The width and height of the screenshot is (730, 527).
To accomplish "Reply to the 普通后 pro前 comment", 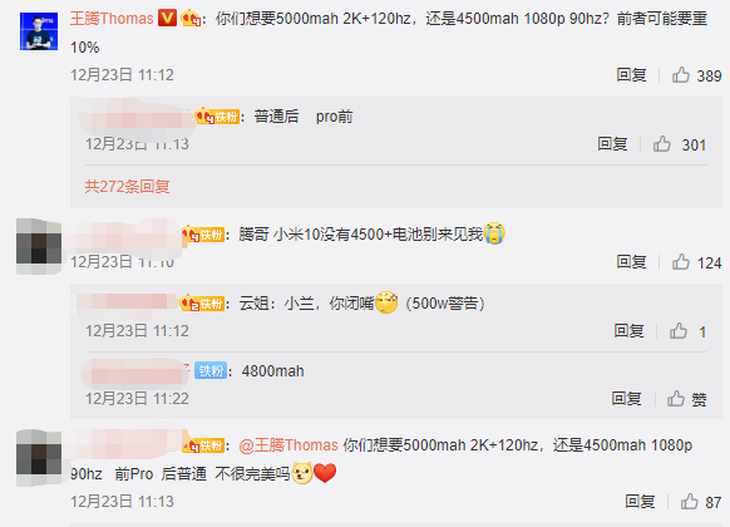I will point(612,144).
